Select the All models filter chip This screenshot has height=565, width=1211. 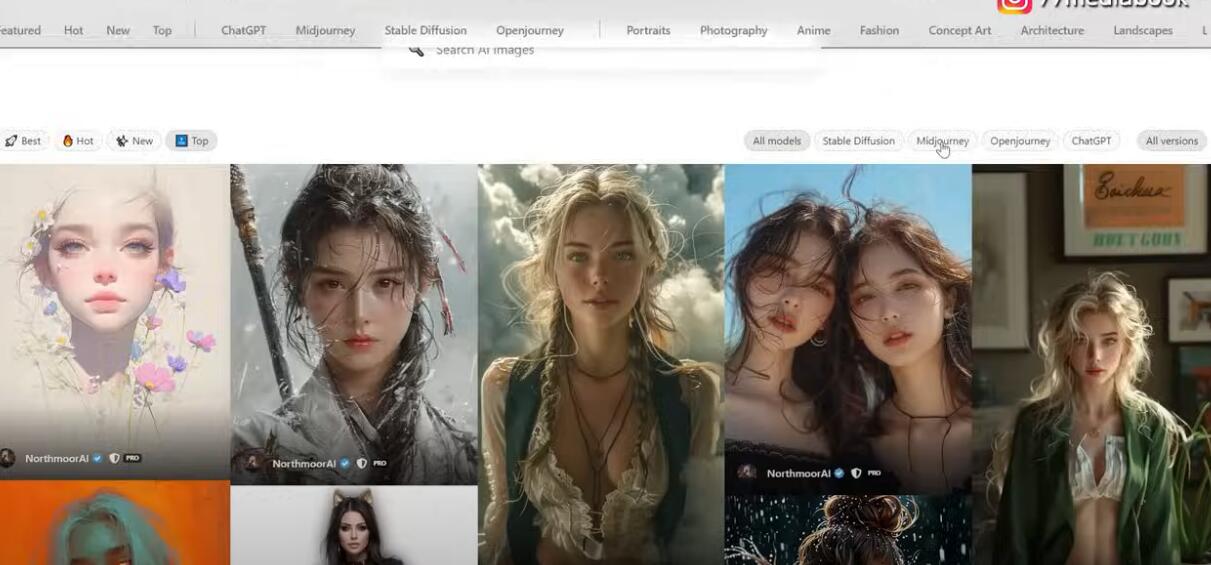(777, 141)
